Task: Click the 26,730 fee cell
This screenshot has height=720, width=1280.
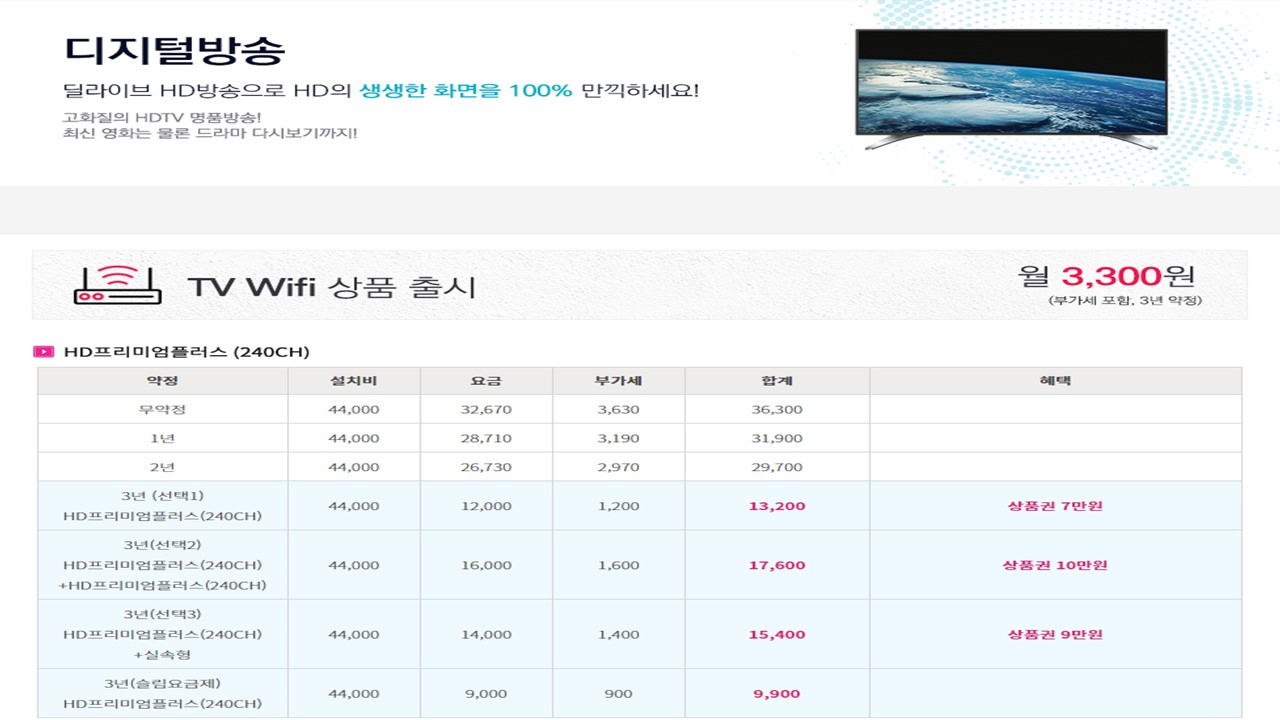Action: click(x=486, y=467)
